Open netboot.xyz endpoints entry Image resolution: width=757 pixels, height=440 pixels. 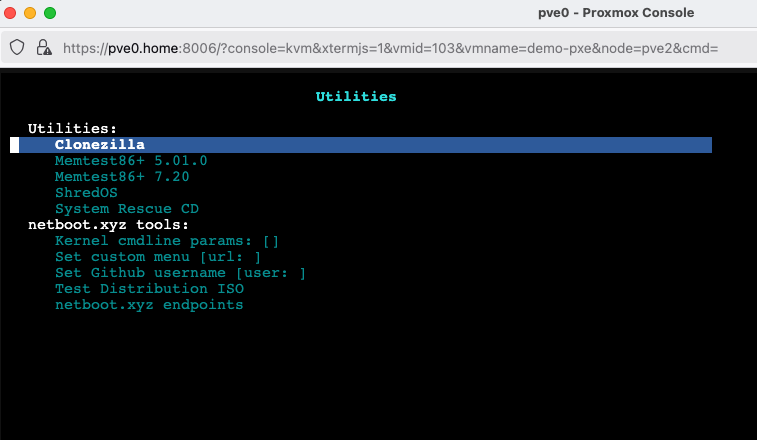[x=149, y=305]
